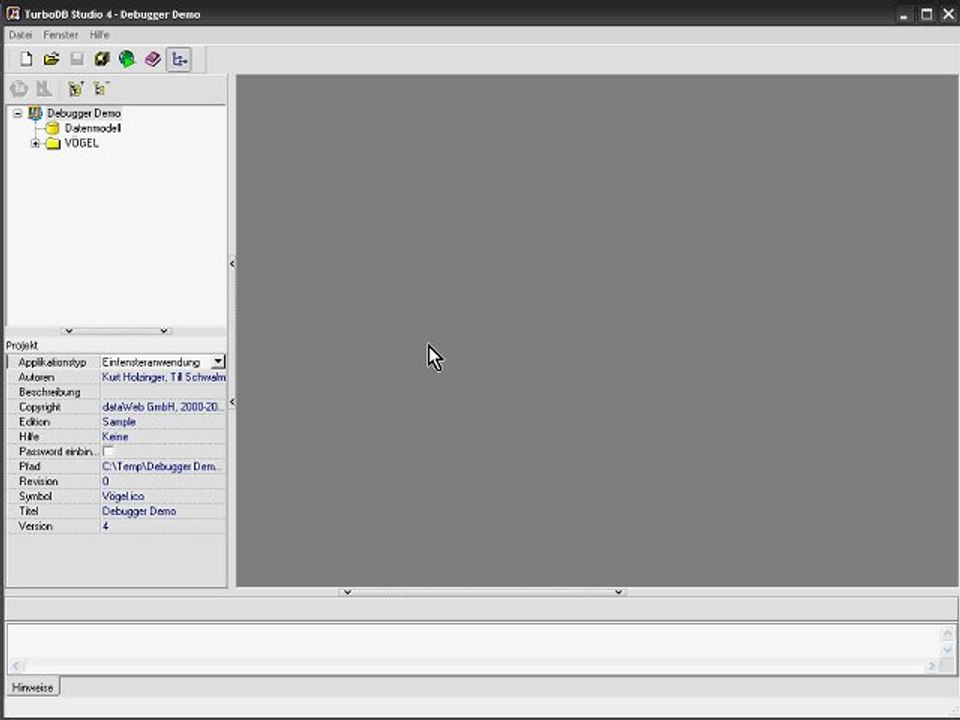960x720 pixels.
Task: Click messages pane scroll-down arrow
Action: tap(948, 650)
